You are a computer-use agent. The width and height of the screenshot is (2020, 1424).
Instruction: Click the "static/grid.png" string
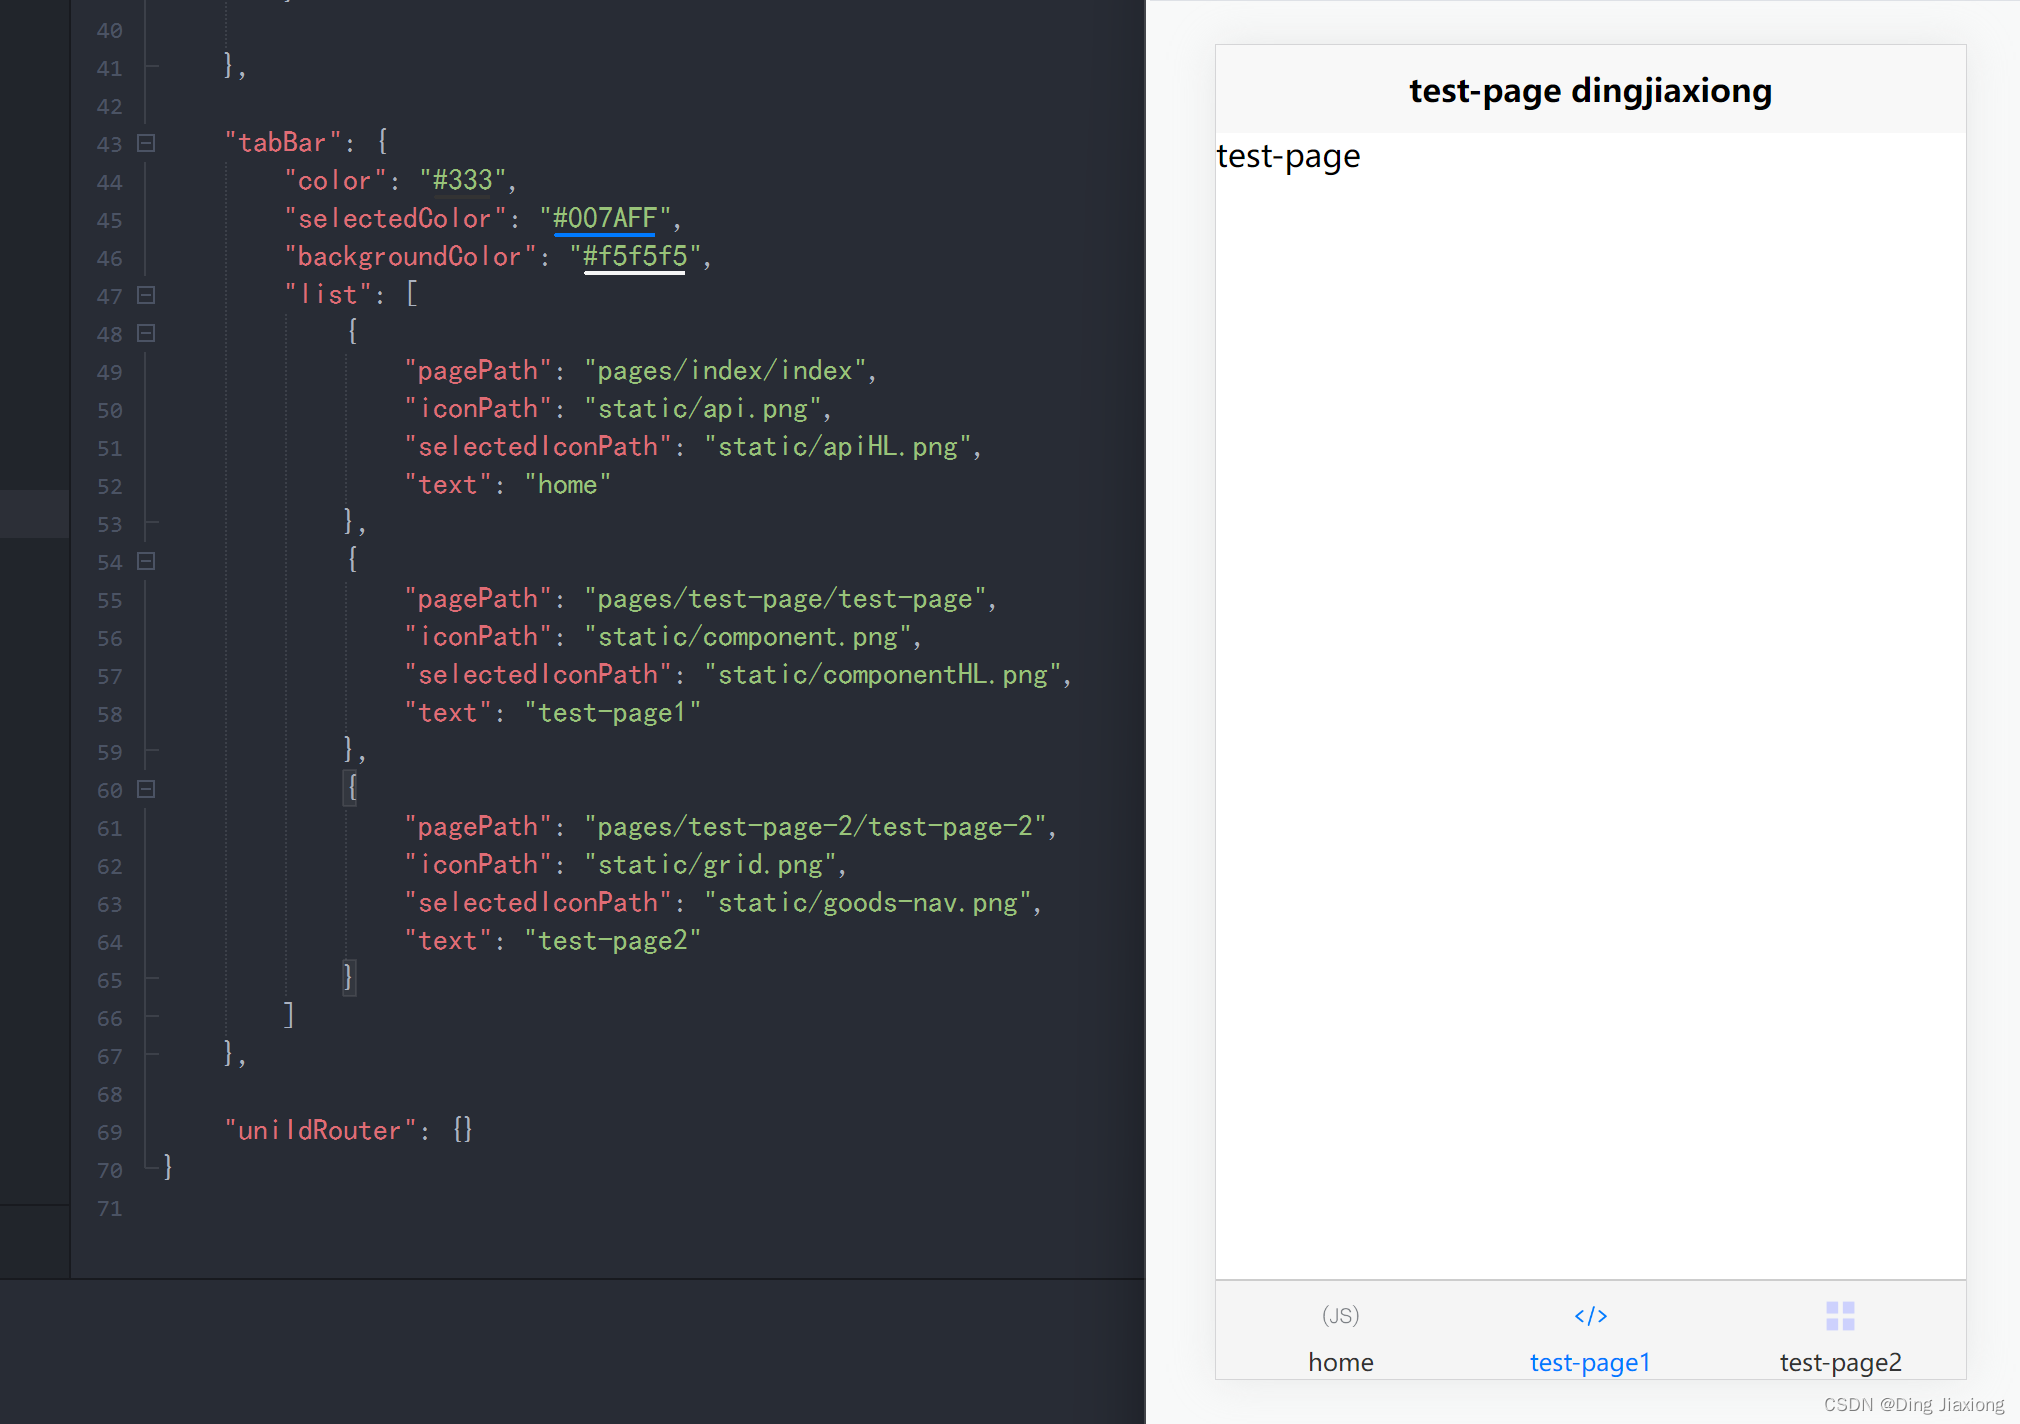point(710,864)
